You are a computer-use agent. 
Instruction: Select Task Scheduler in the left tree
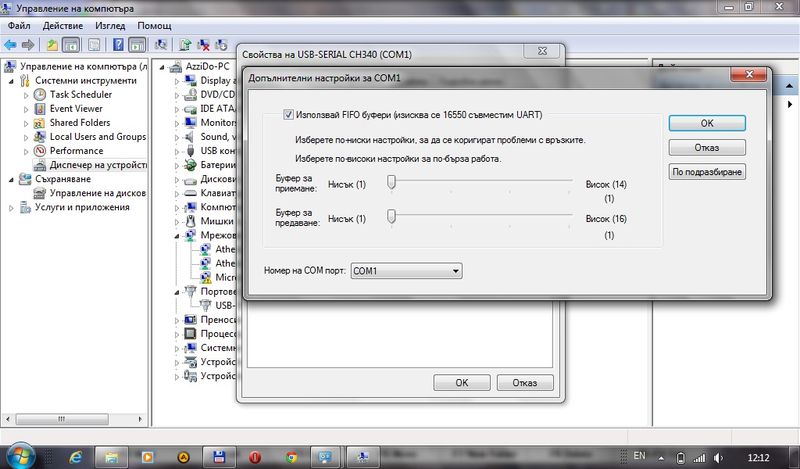pyautogui.click(x=80, y=95)
